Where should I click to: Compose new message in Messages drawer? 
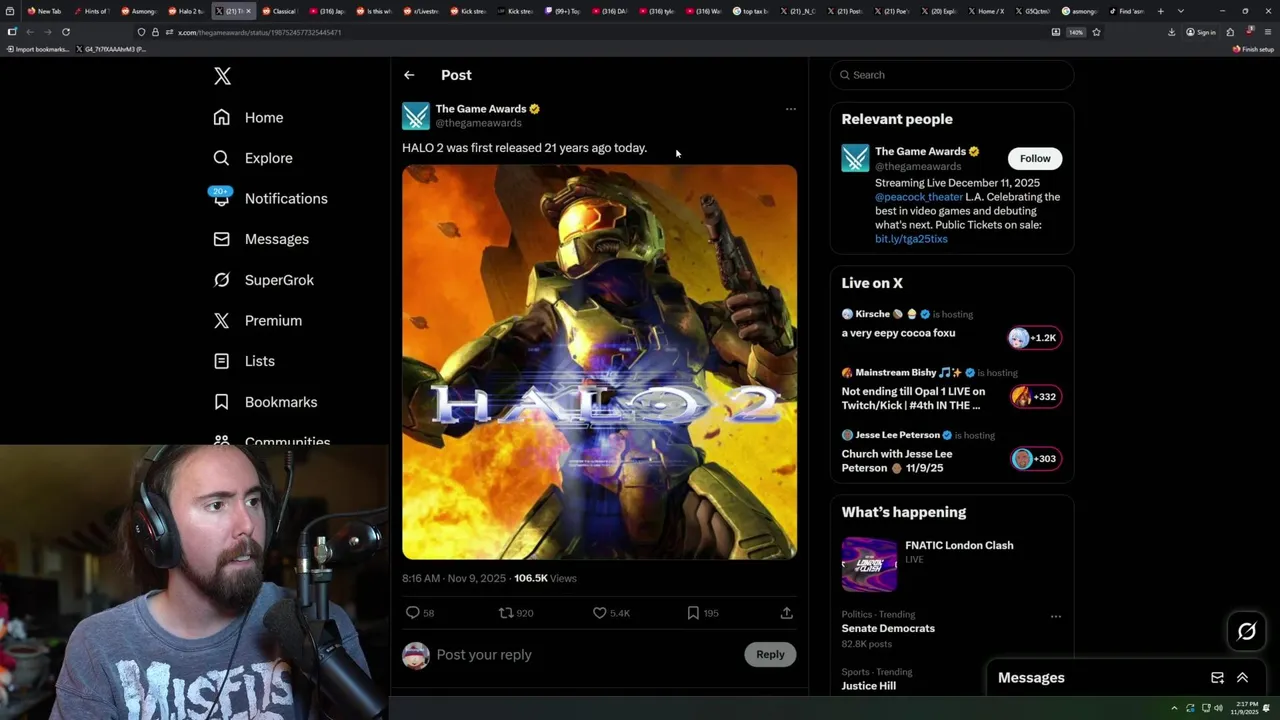(1217, 678)
